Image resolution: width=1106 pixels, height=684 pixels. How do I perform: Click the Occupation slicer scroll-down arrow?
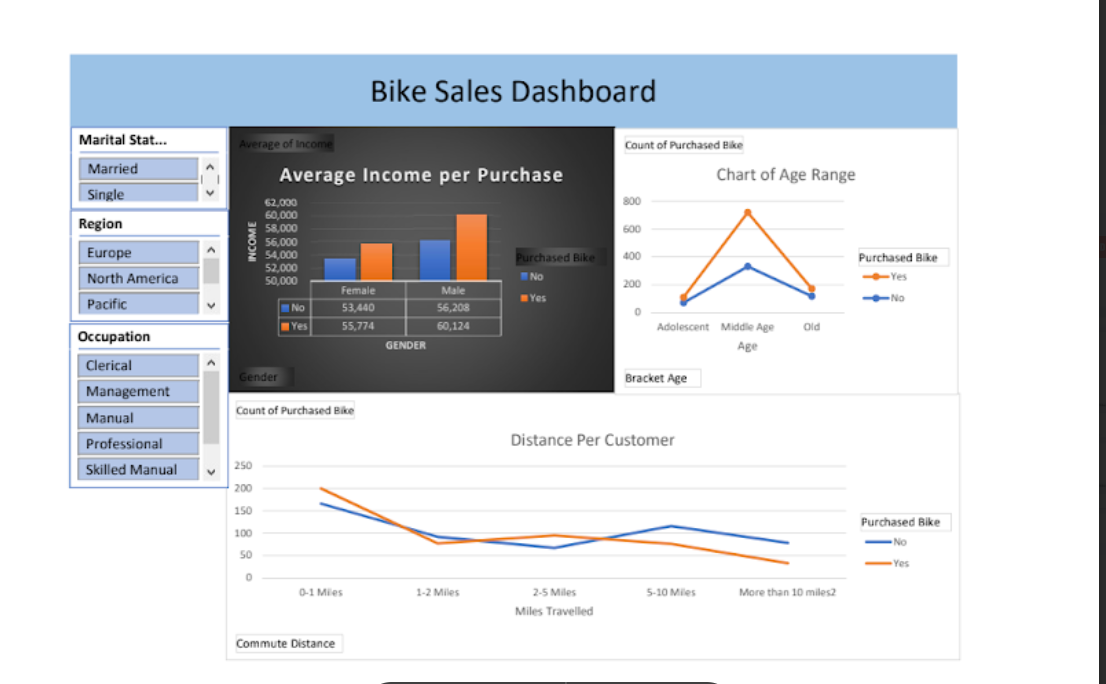pyautogui.click(x=210, y=471)
